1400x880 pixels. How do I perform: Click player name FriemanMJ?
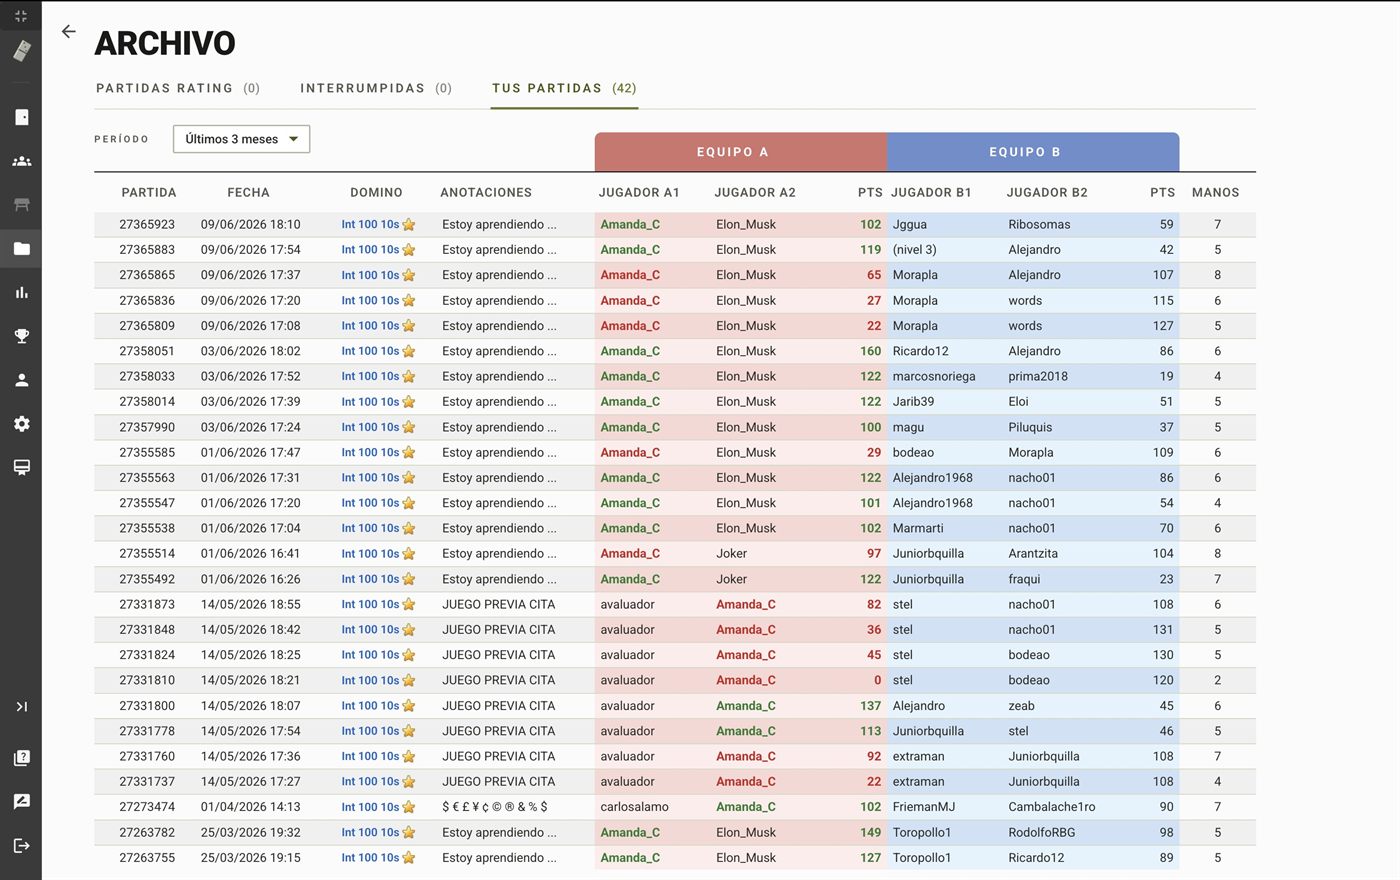[x=924, y=807]
